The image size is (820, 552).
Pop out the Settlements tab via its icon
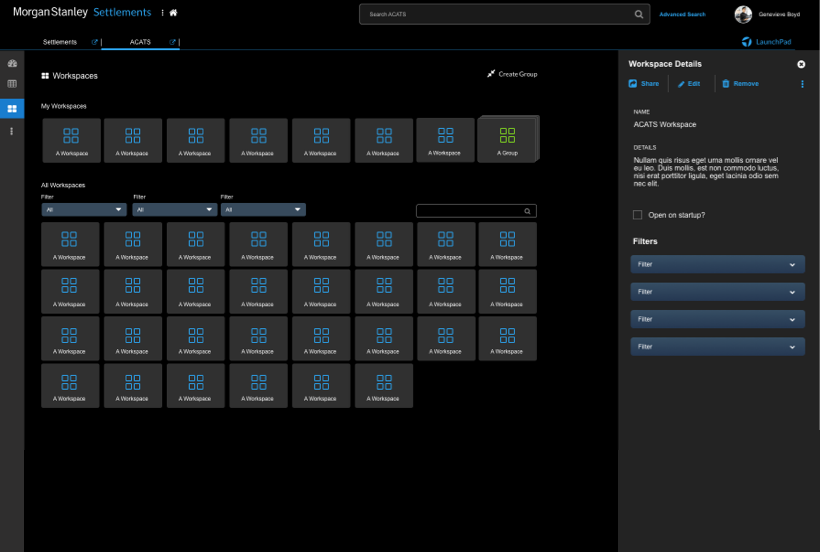[95, 42]
